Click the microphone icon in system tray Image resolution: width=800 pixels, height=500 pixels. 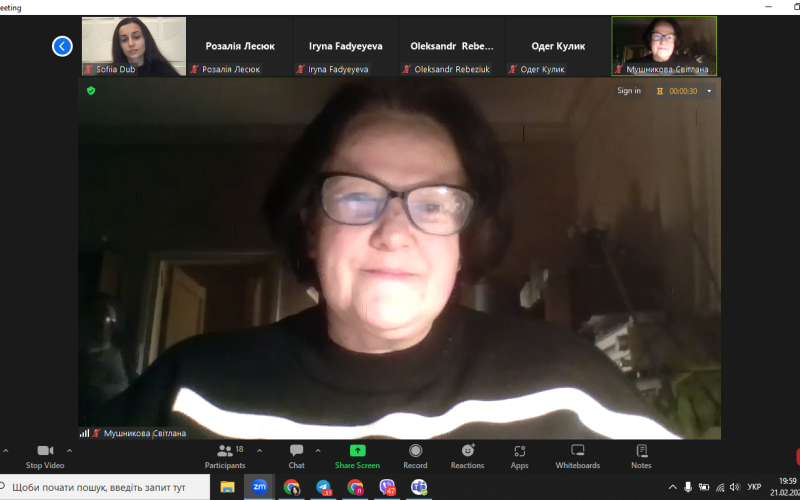click(688, 487)
